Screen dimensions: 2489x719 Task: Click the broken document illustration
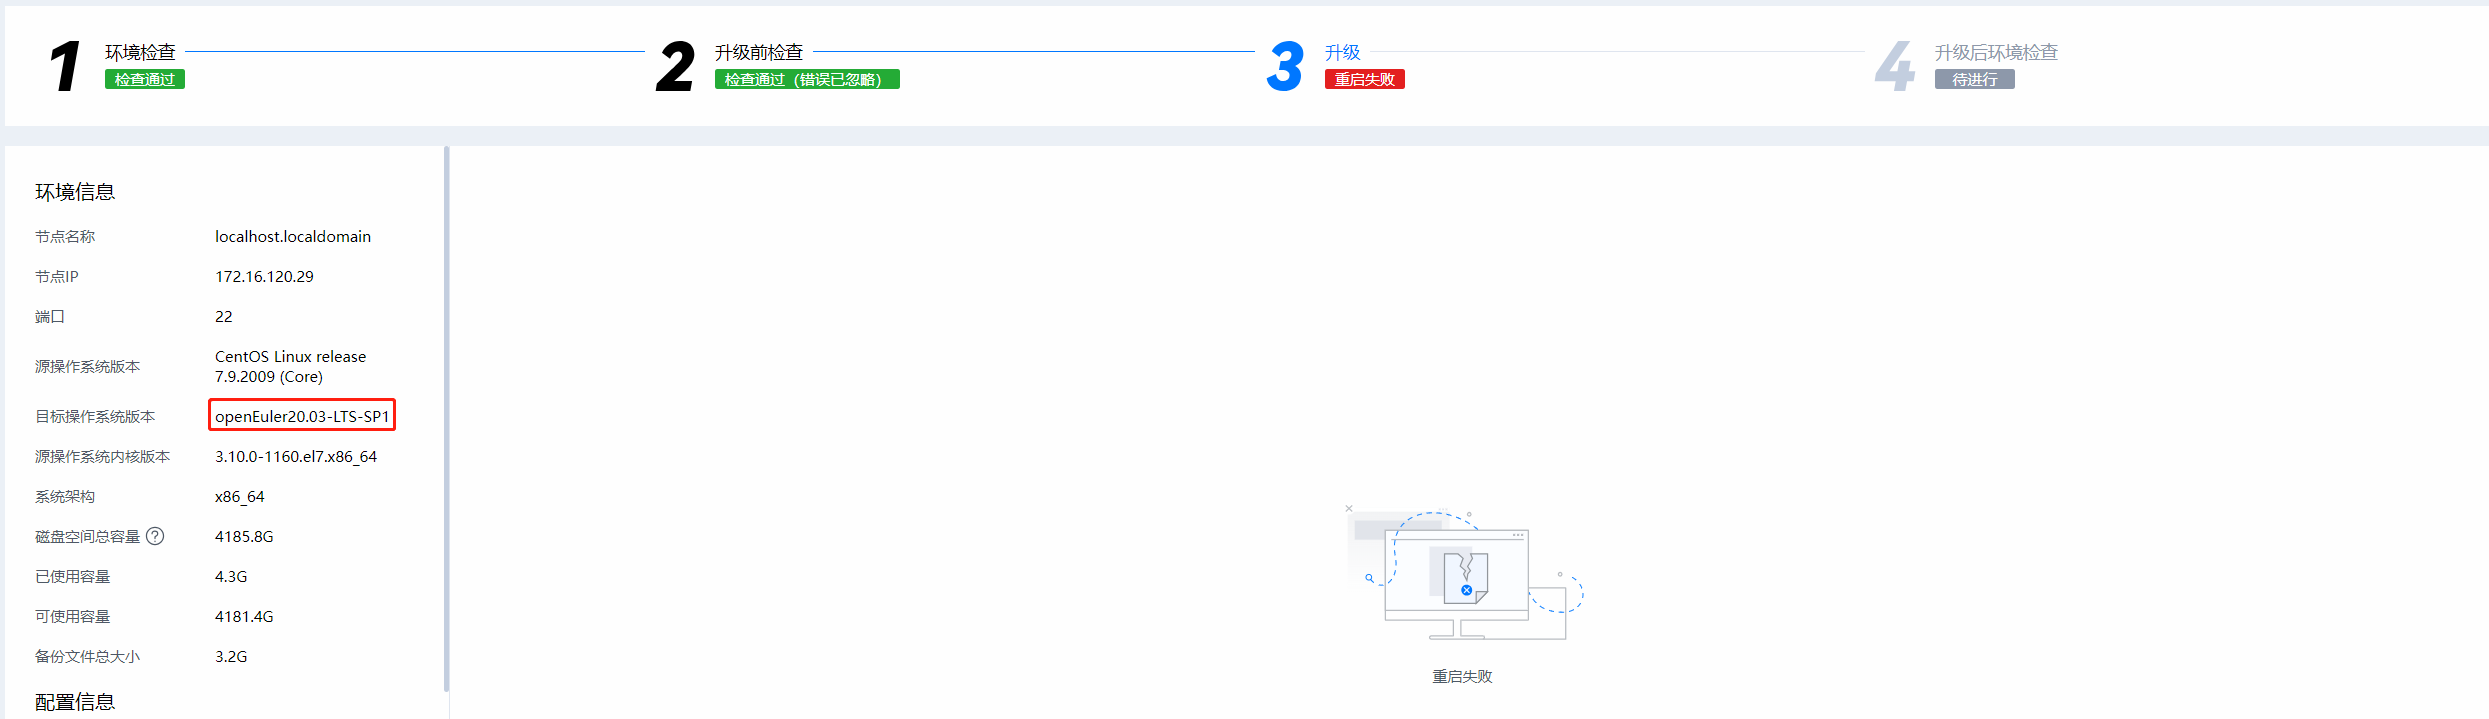(1465, 577)
